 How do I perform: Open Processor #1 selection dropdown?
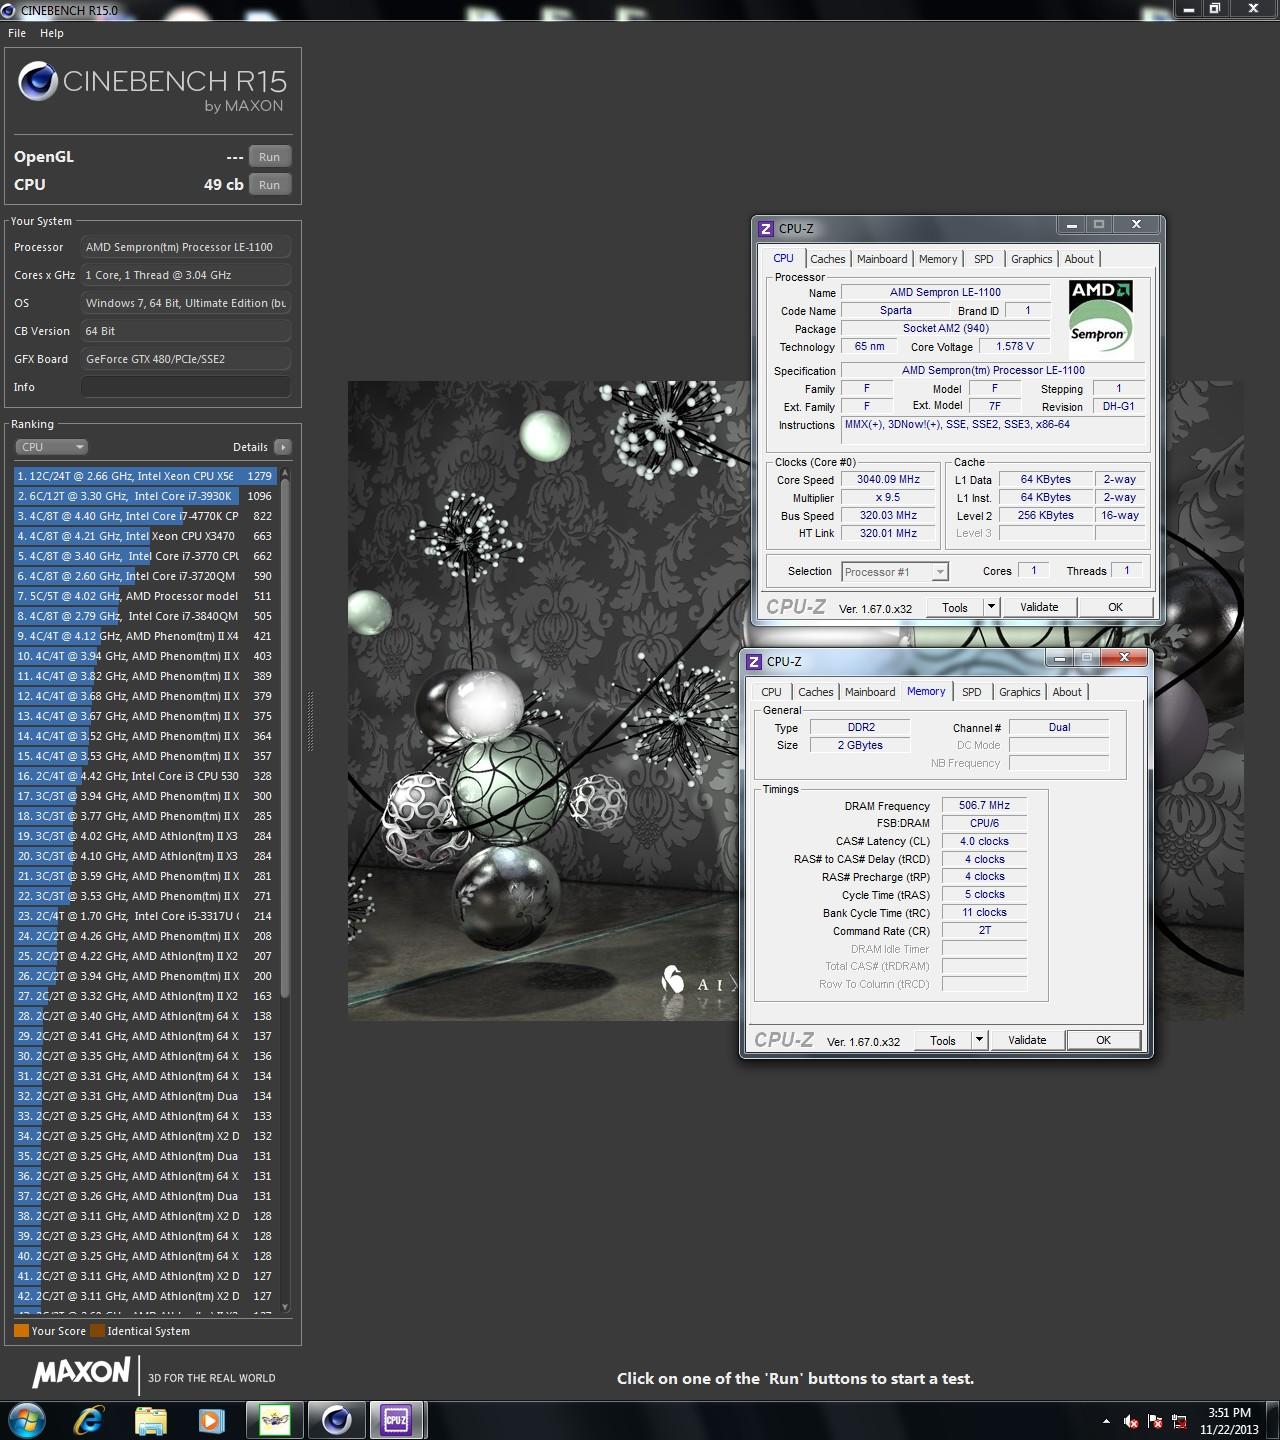[x=894, y=572]
